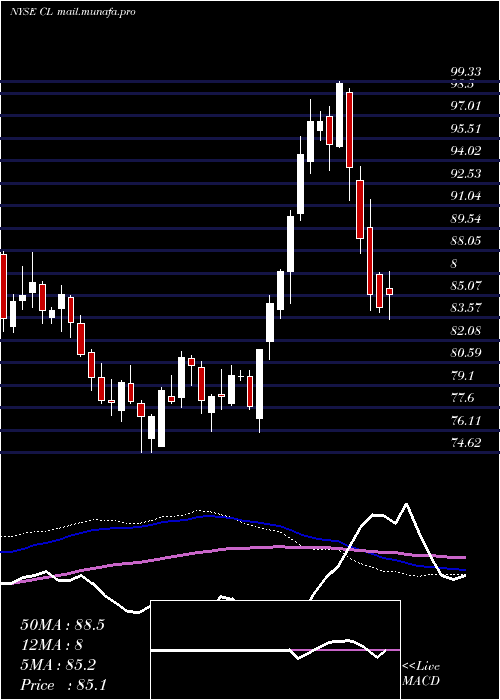Click the 99.33 price axis label
Image resolution: width=500 pixels, height=700 pixels.
tap(466, 72)
